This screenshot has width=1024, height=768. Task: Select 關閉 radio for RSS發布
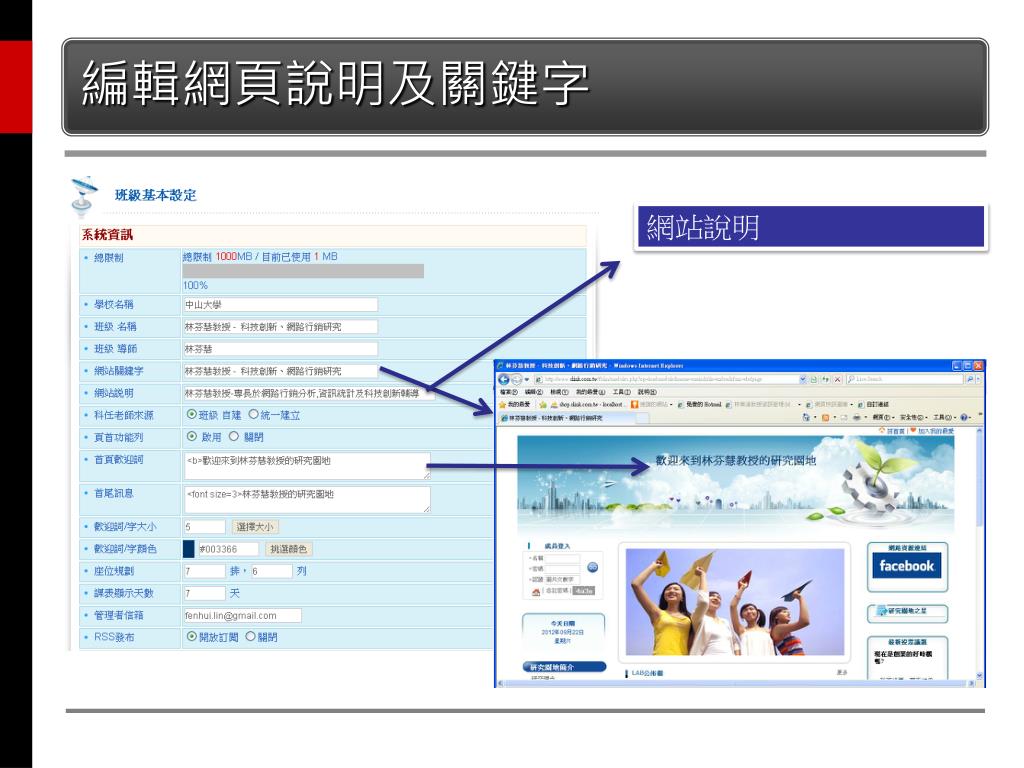[250, 636]
